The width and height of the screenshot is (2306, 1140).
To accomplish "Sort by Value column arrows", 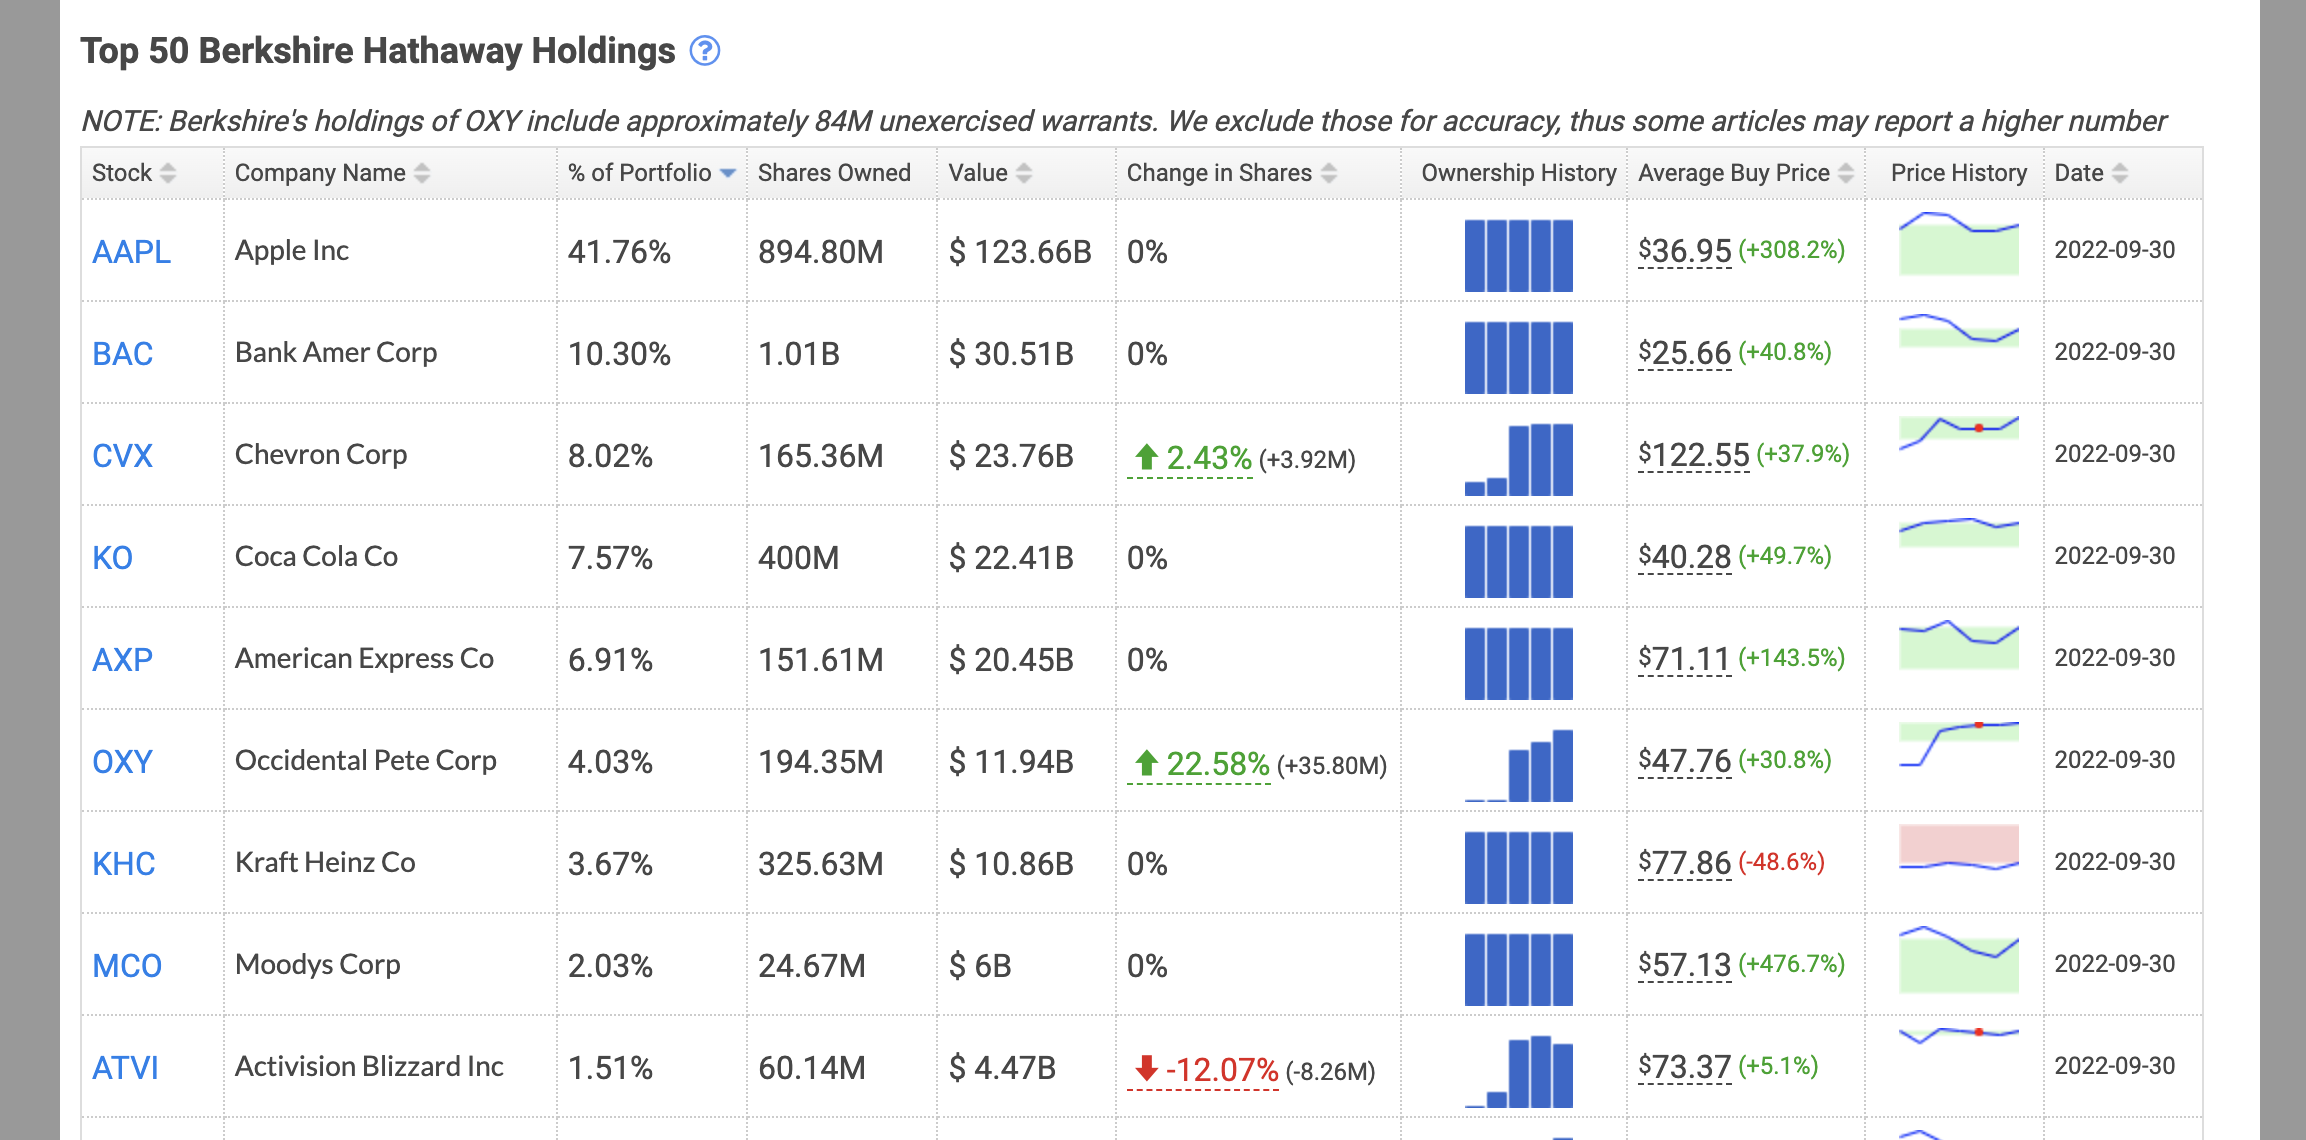I will pyautogui.click(x=1024, y=173).
